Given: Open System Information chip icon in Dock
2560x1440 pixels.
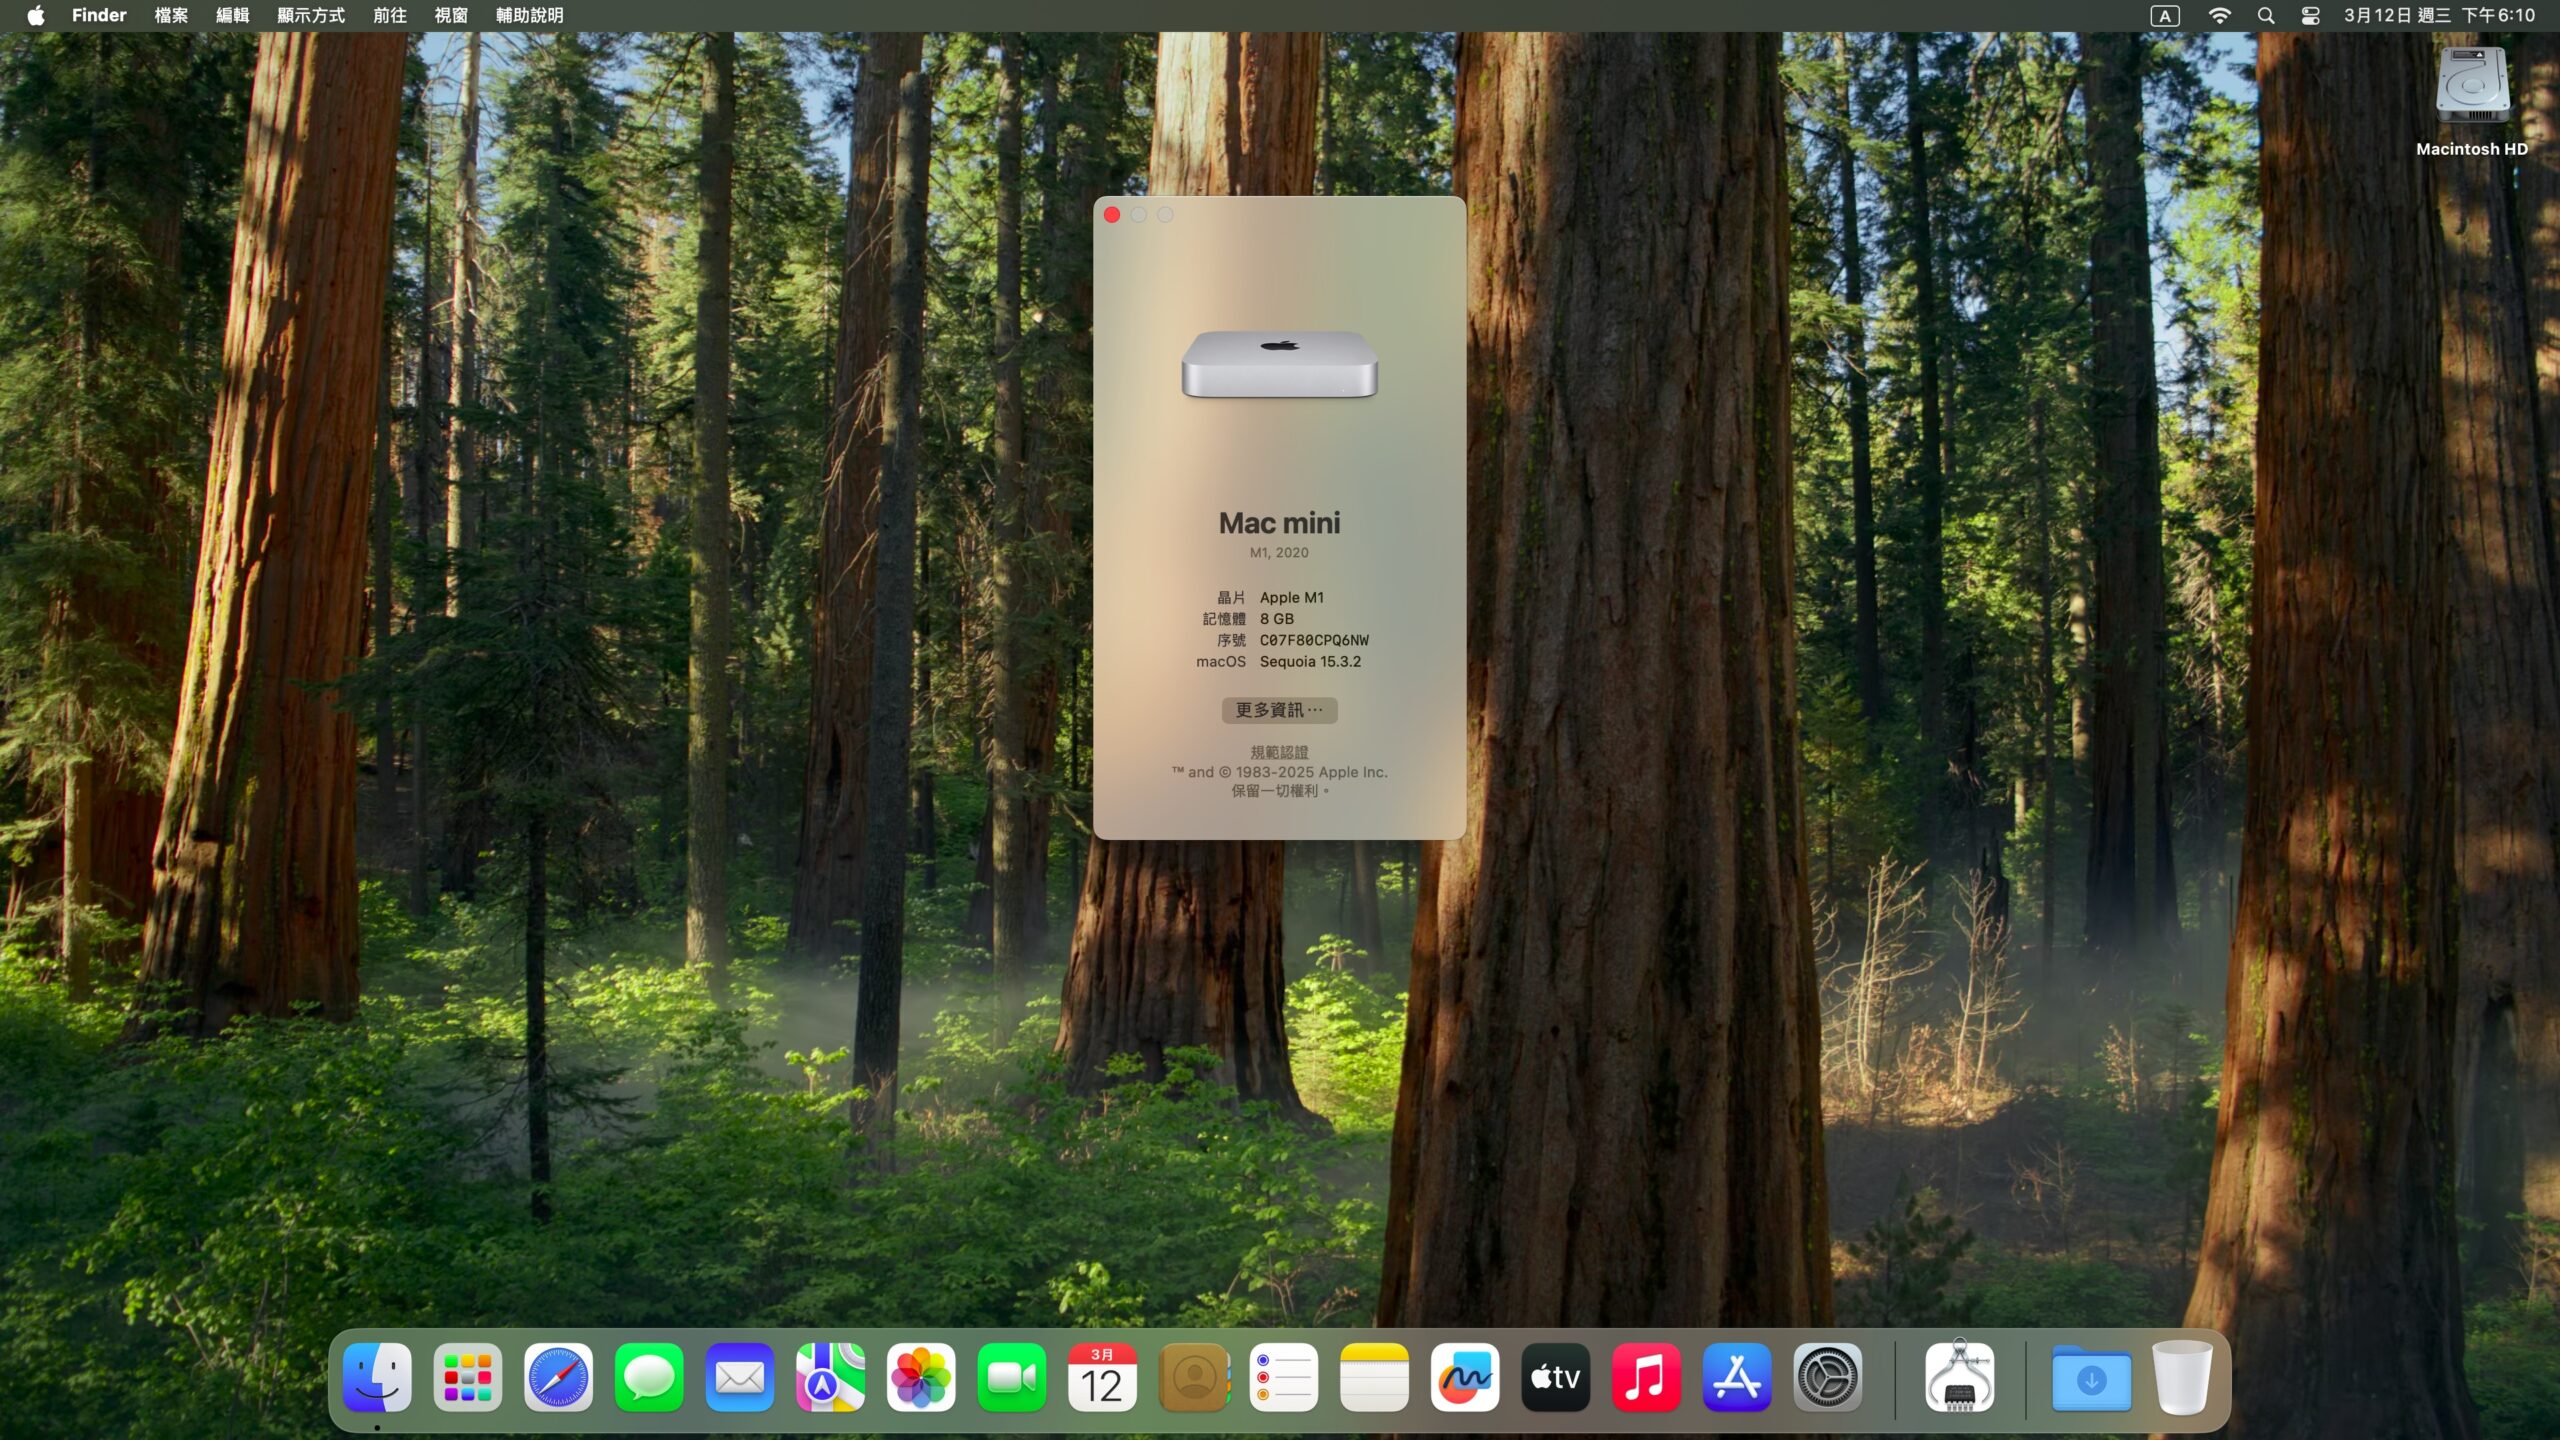Looking at the screenshot, I should coord(1959,1378).
